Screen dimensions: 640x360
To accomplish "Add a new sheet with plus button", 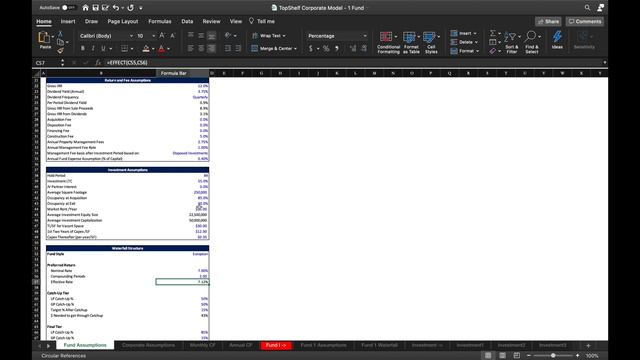I will [x=588, y=345].
